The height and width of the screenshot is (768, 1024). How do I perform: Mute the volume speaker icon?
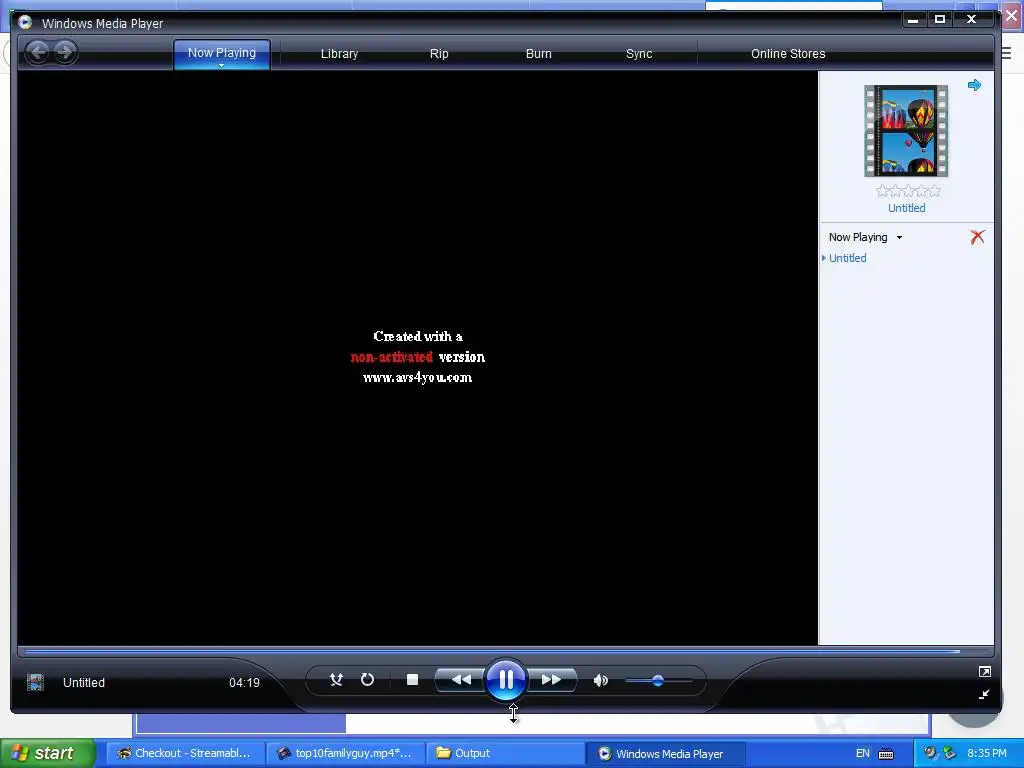click(601, 680)
